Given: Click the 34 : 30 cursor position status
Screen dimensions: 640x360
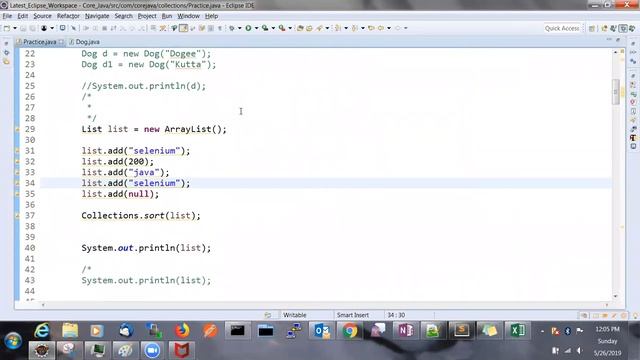Looking at the screenshot, I should point(396,315).
